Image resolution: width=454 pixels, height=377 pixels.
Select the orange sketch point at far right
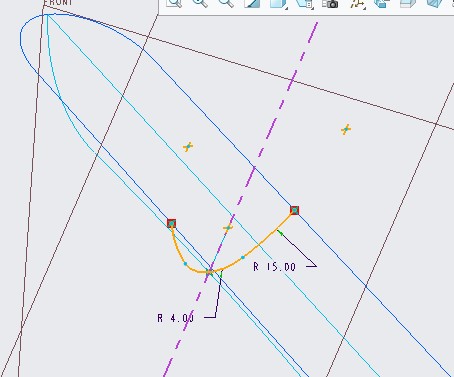[346, 129]
